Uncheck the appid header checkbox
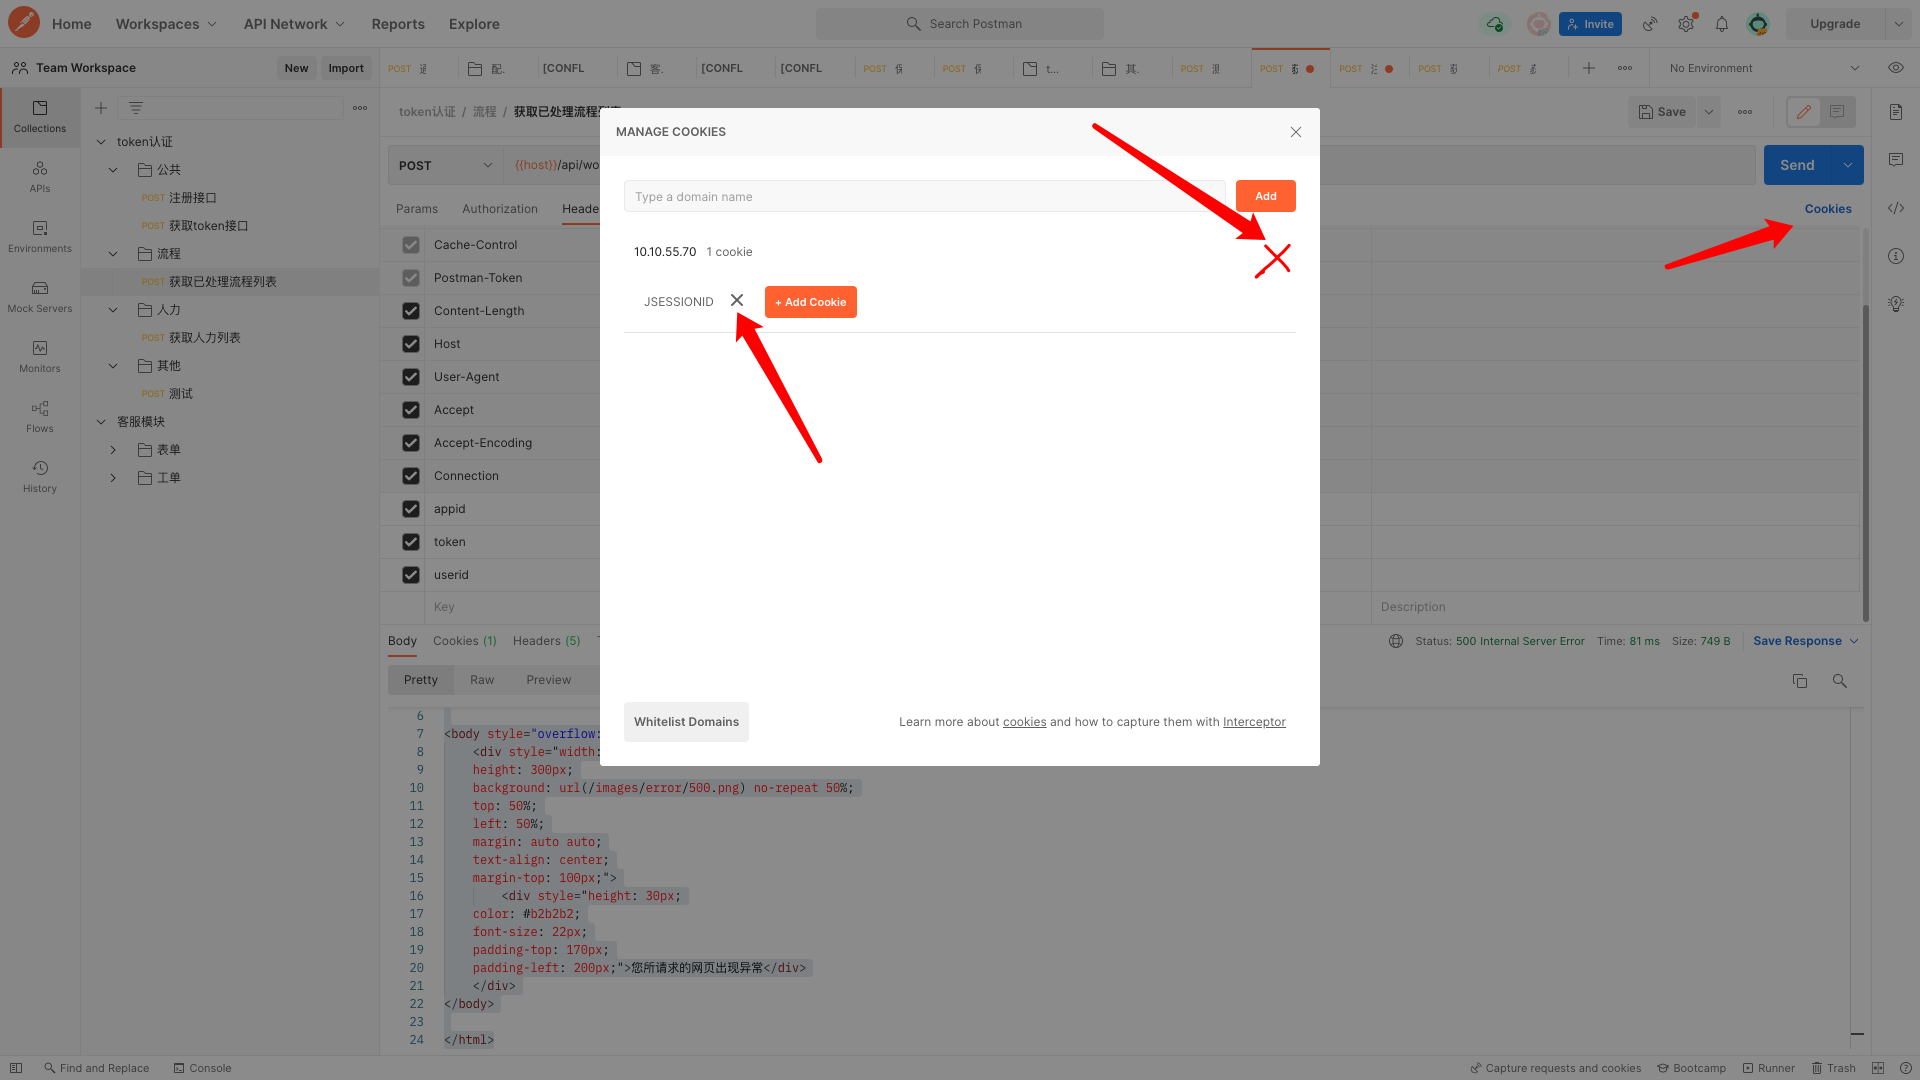1920x1080 pixels. point(411,509)
